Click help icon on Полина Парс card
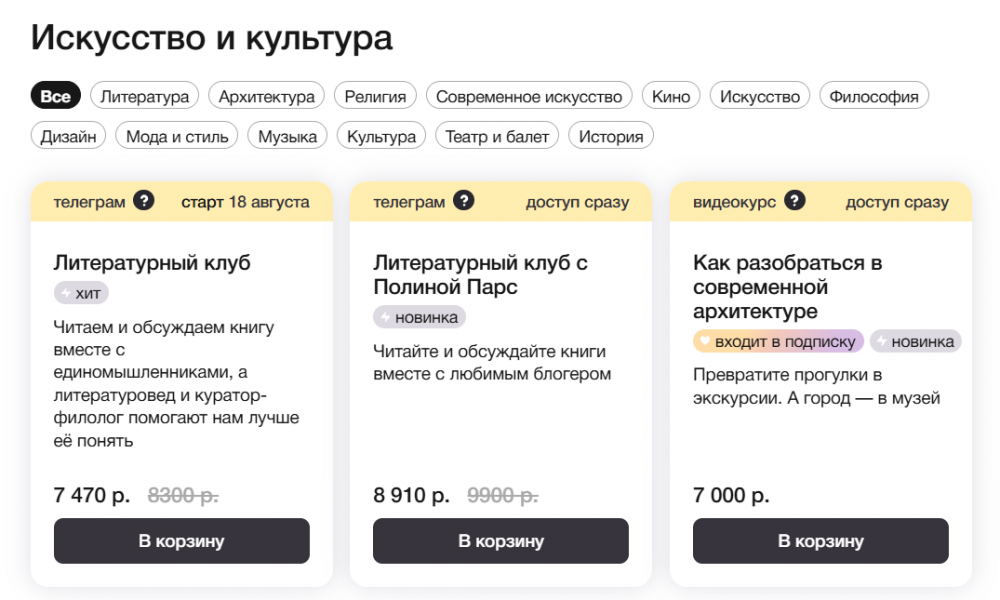Viewport: 1000px width, 600px height. point(463,201)
